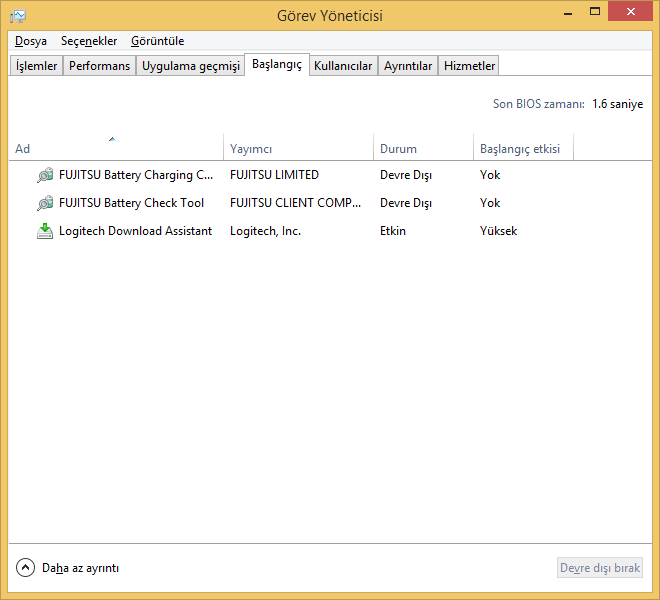Maximize the Görev Yöneticisi window
The image size is (660, 600).
595,12
